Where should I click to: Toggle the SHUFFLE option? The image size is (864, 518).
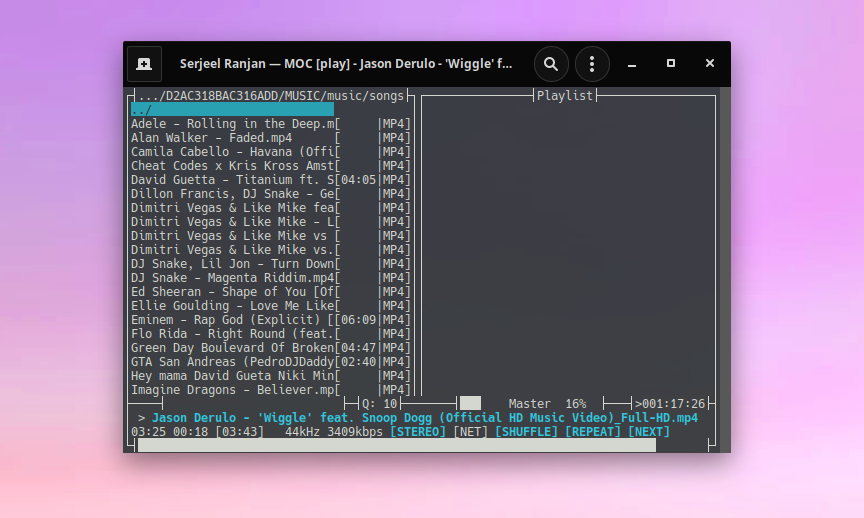526,431
